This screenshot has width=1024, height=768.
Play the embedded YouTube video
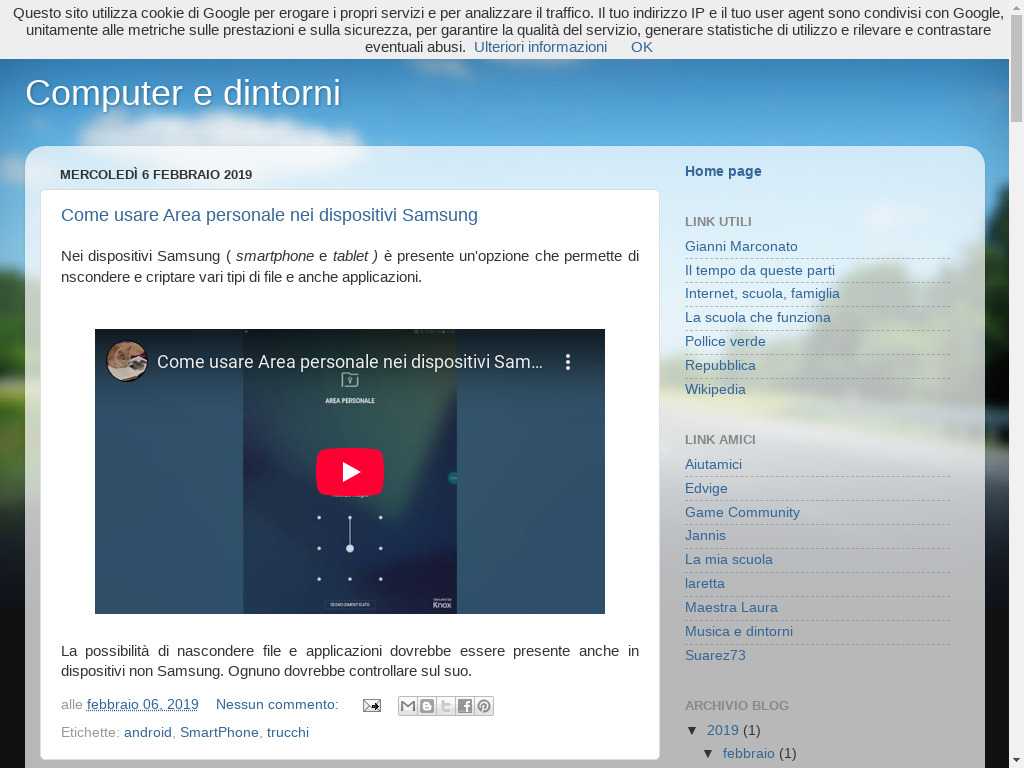click(350, 472)
